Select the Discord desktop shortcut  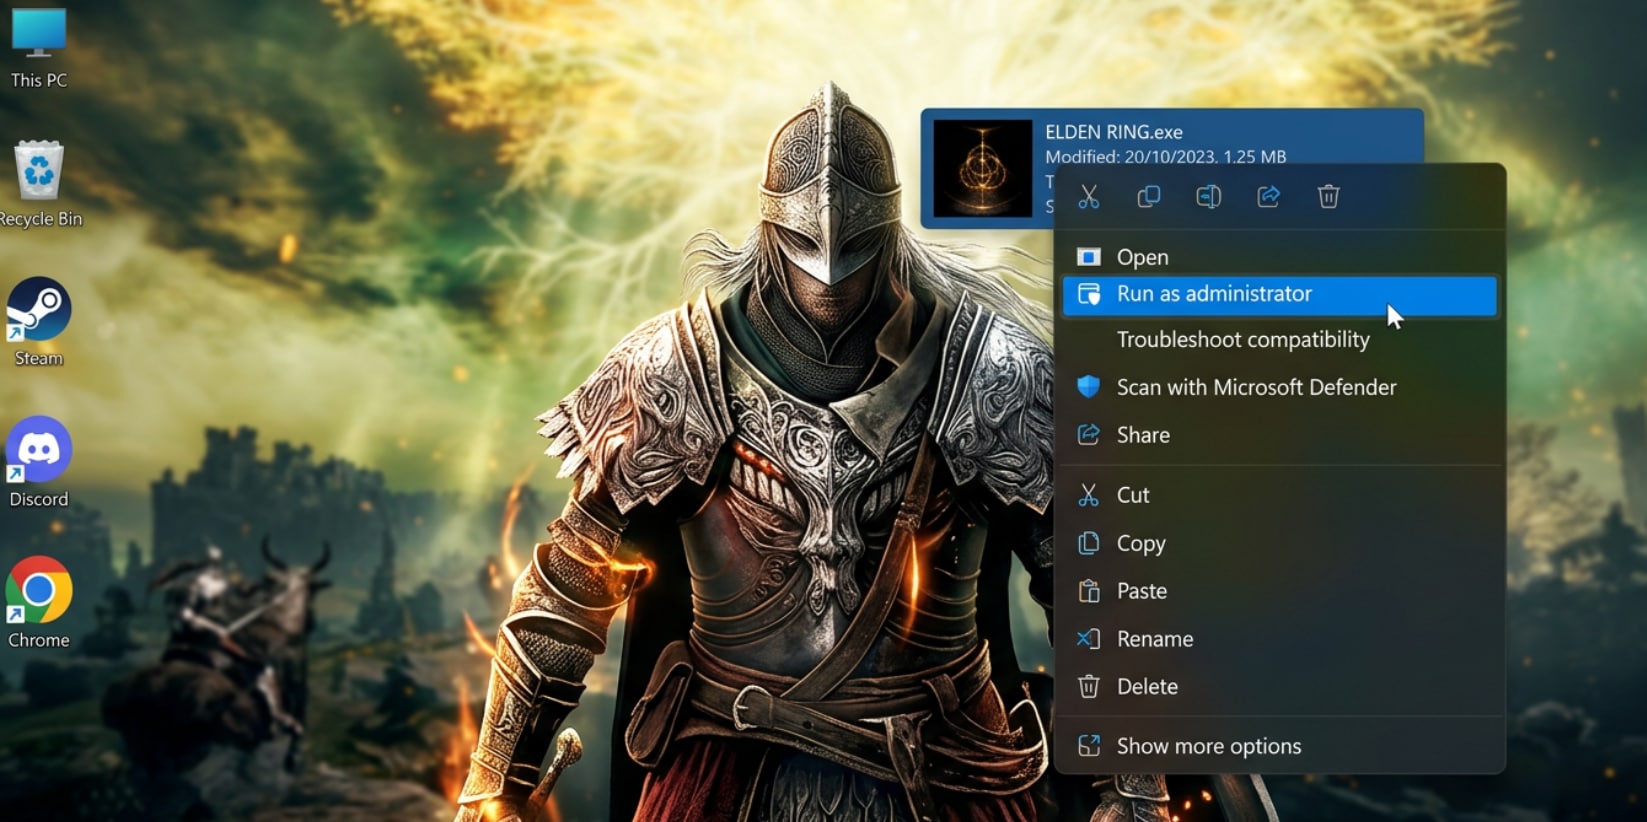[39, 462]
